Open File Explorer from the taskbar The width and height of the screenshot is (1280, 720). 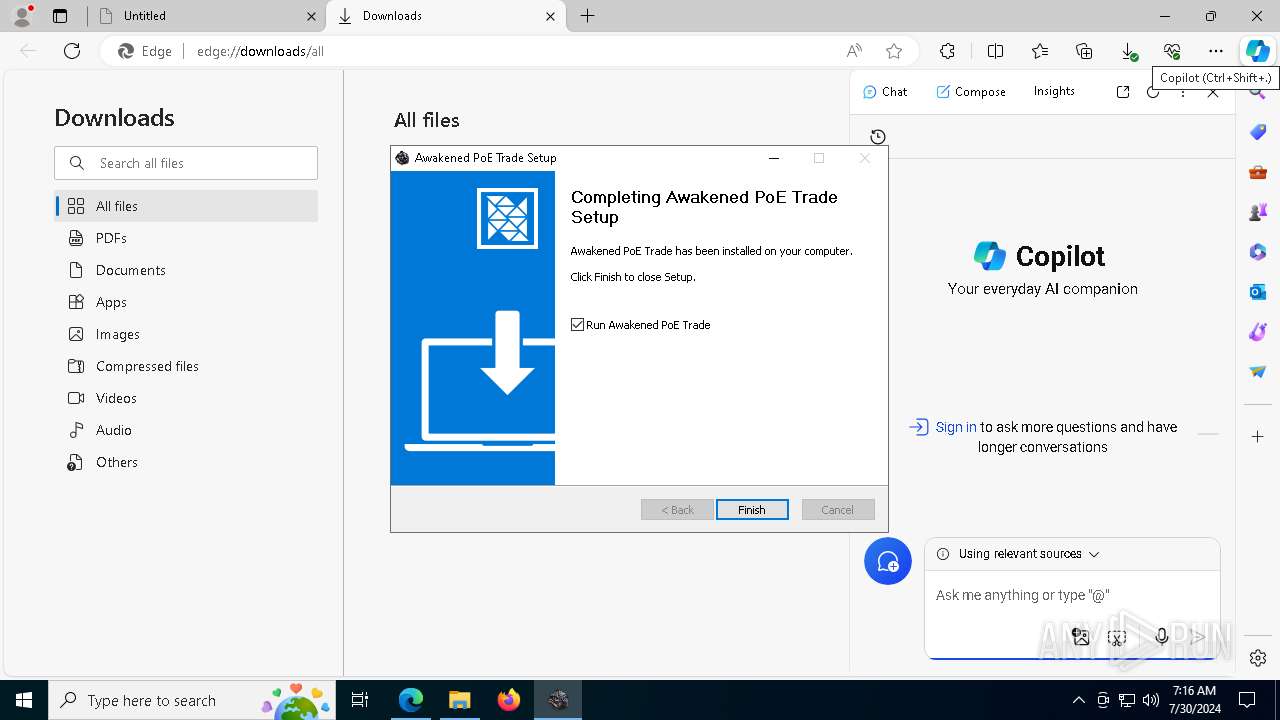(459, 700)
